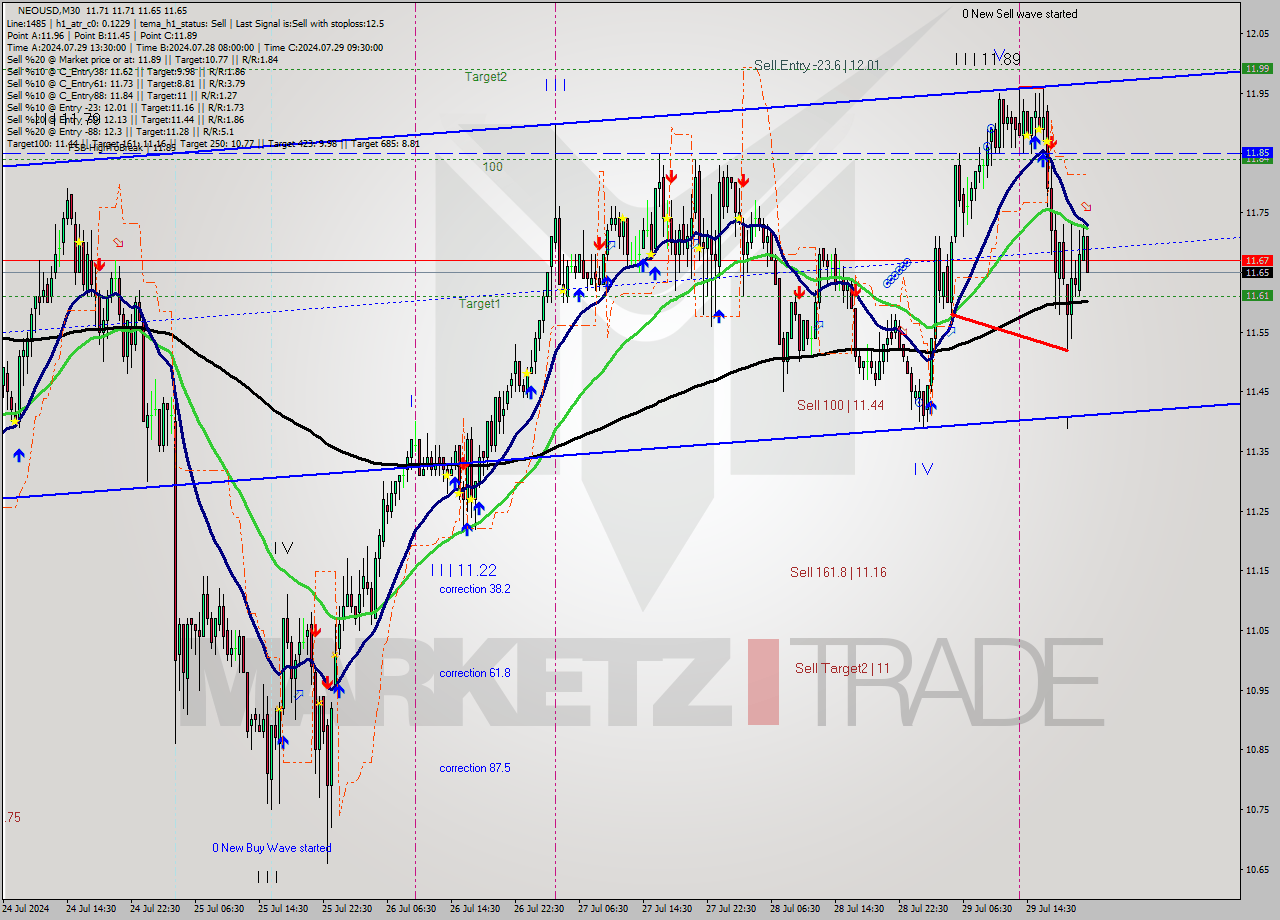This screenshot has width=1280, height=920.
Task: Click the 12.05 price scale value
Action: pyautogui.click(x=1257, y=33)
